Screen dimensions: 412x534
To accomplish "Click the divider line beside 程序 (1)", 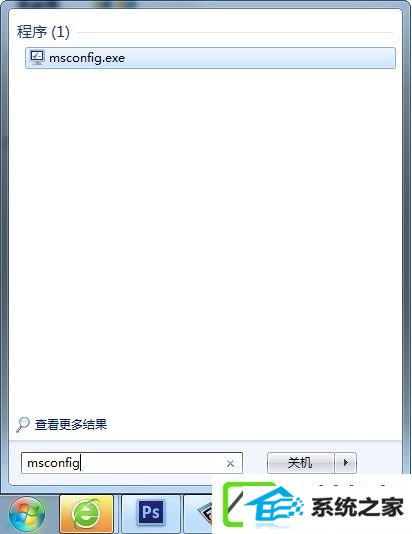I will (x=235, y=33).
